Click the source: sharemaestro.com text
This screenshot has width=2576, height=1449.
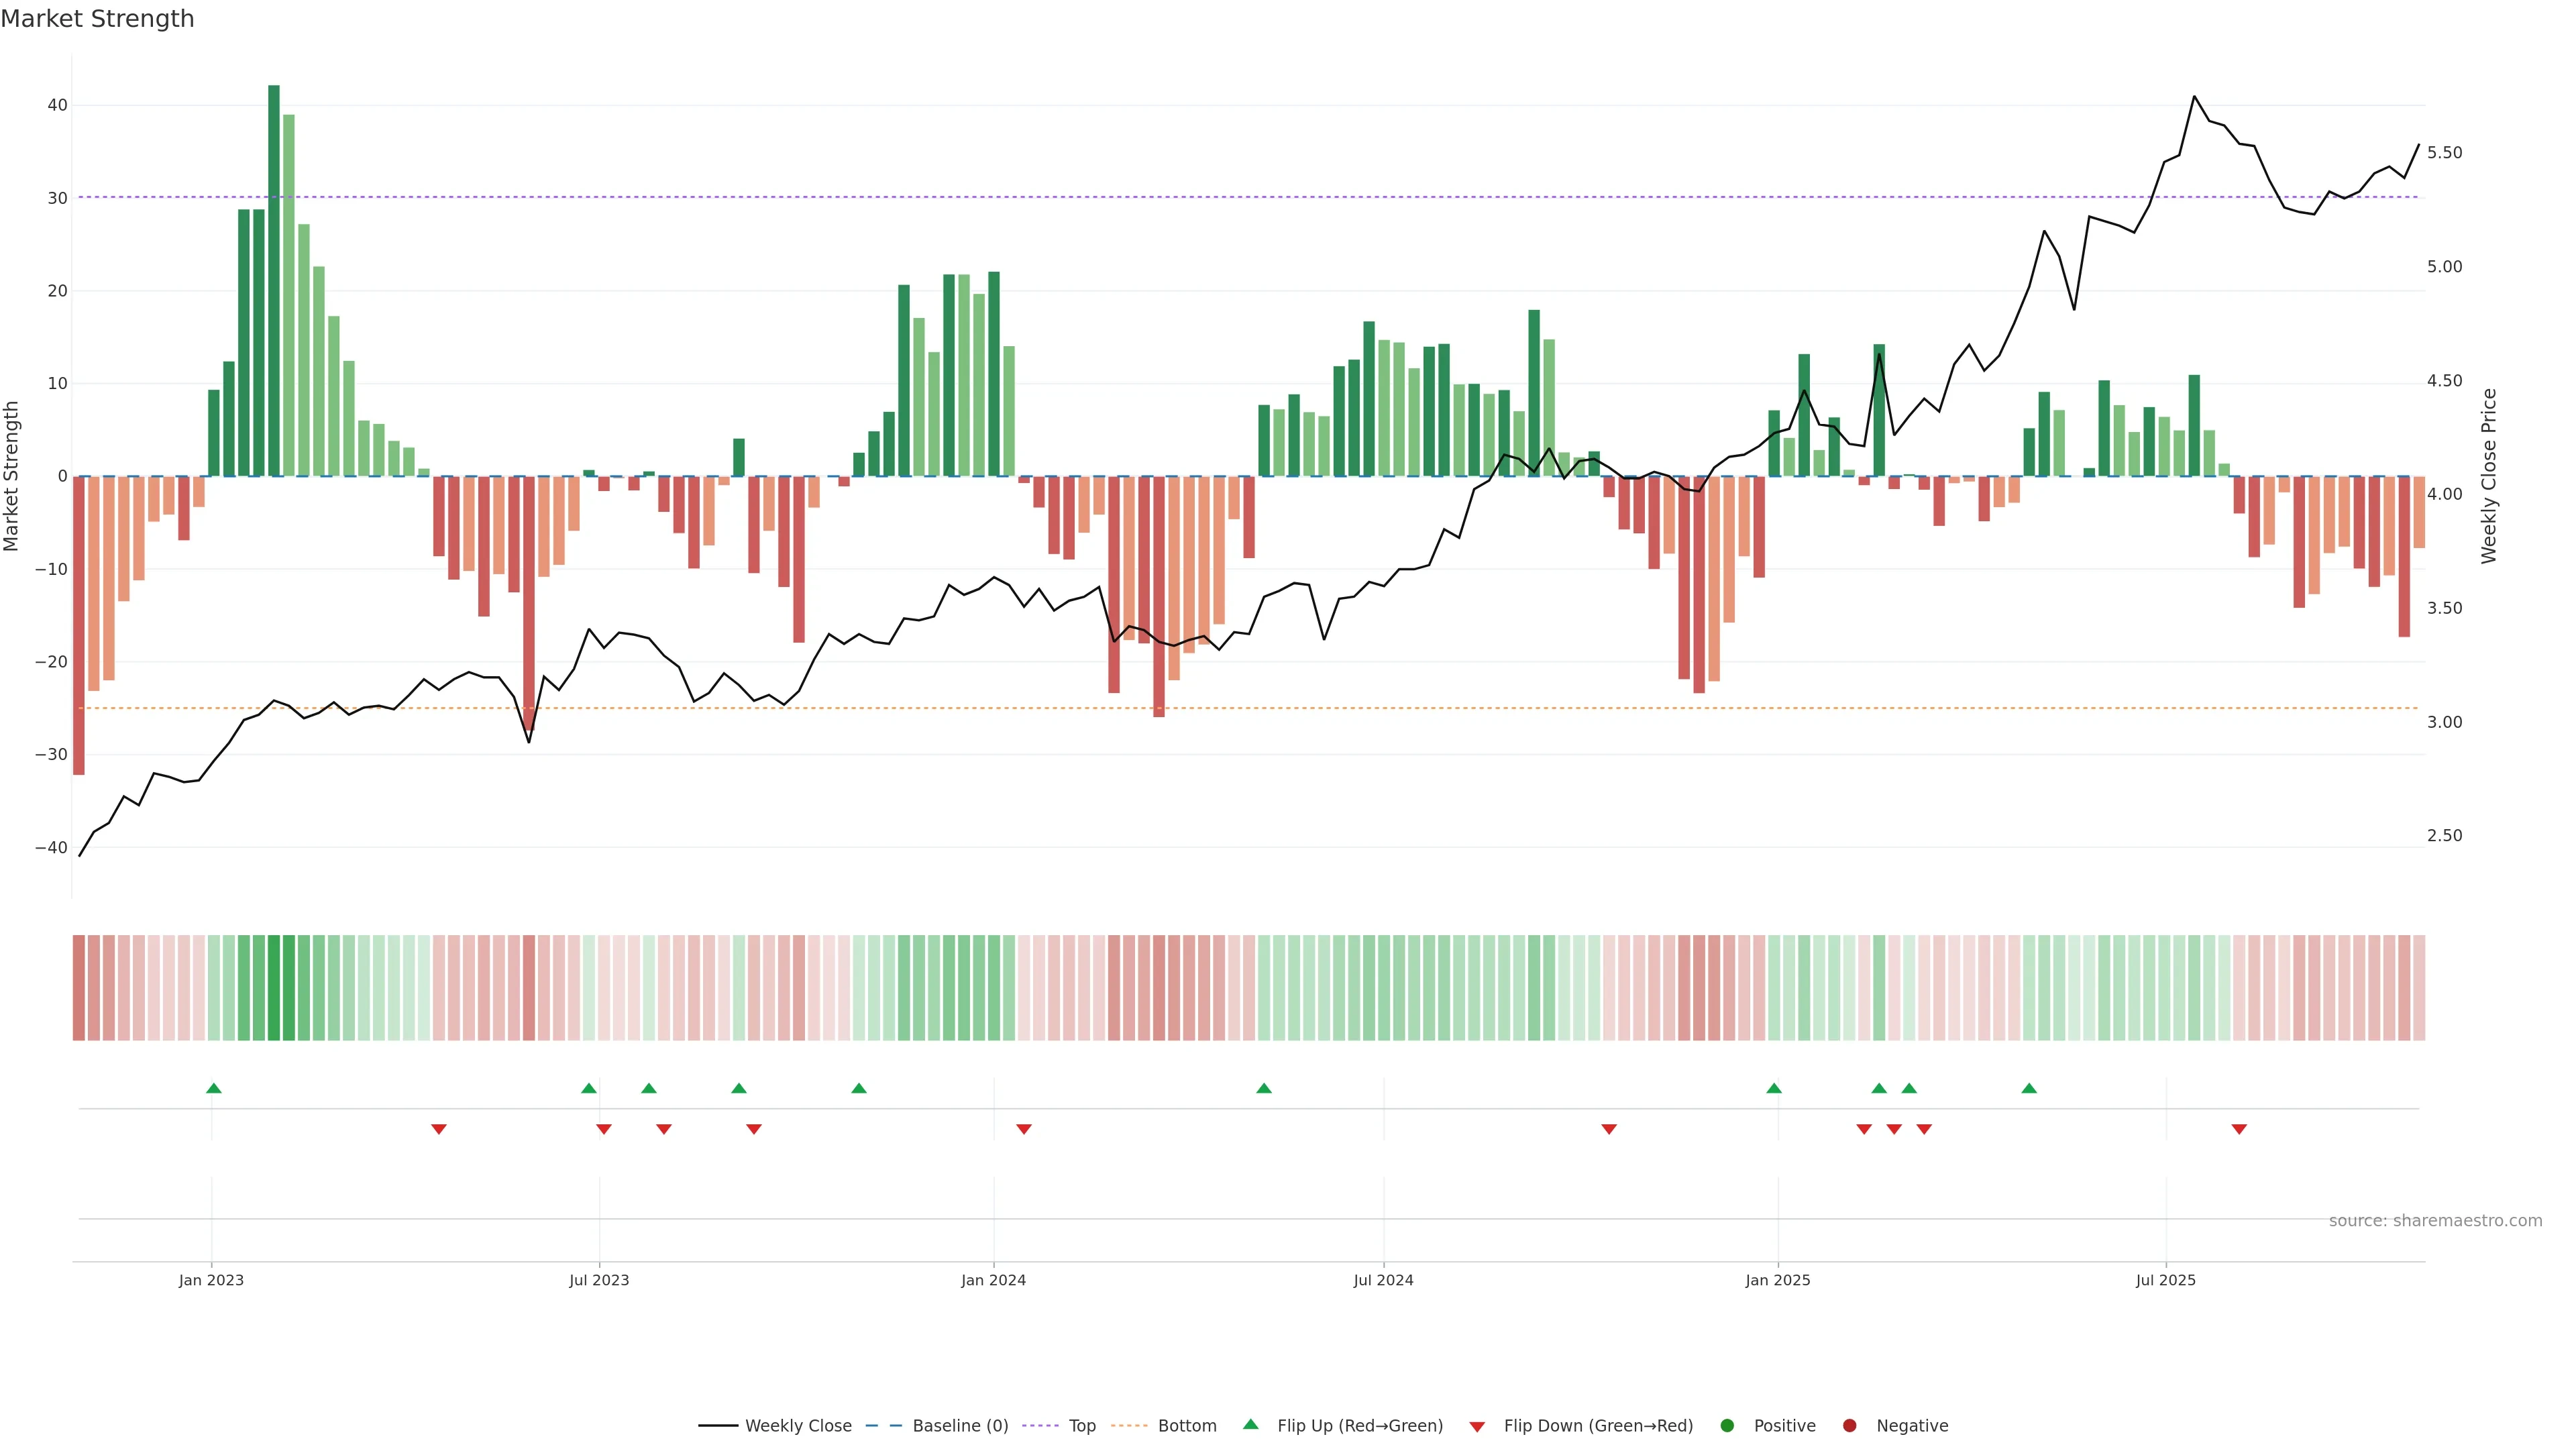tap(2435, 1221)
